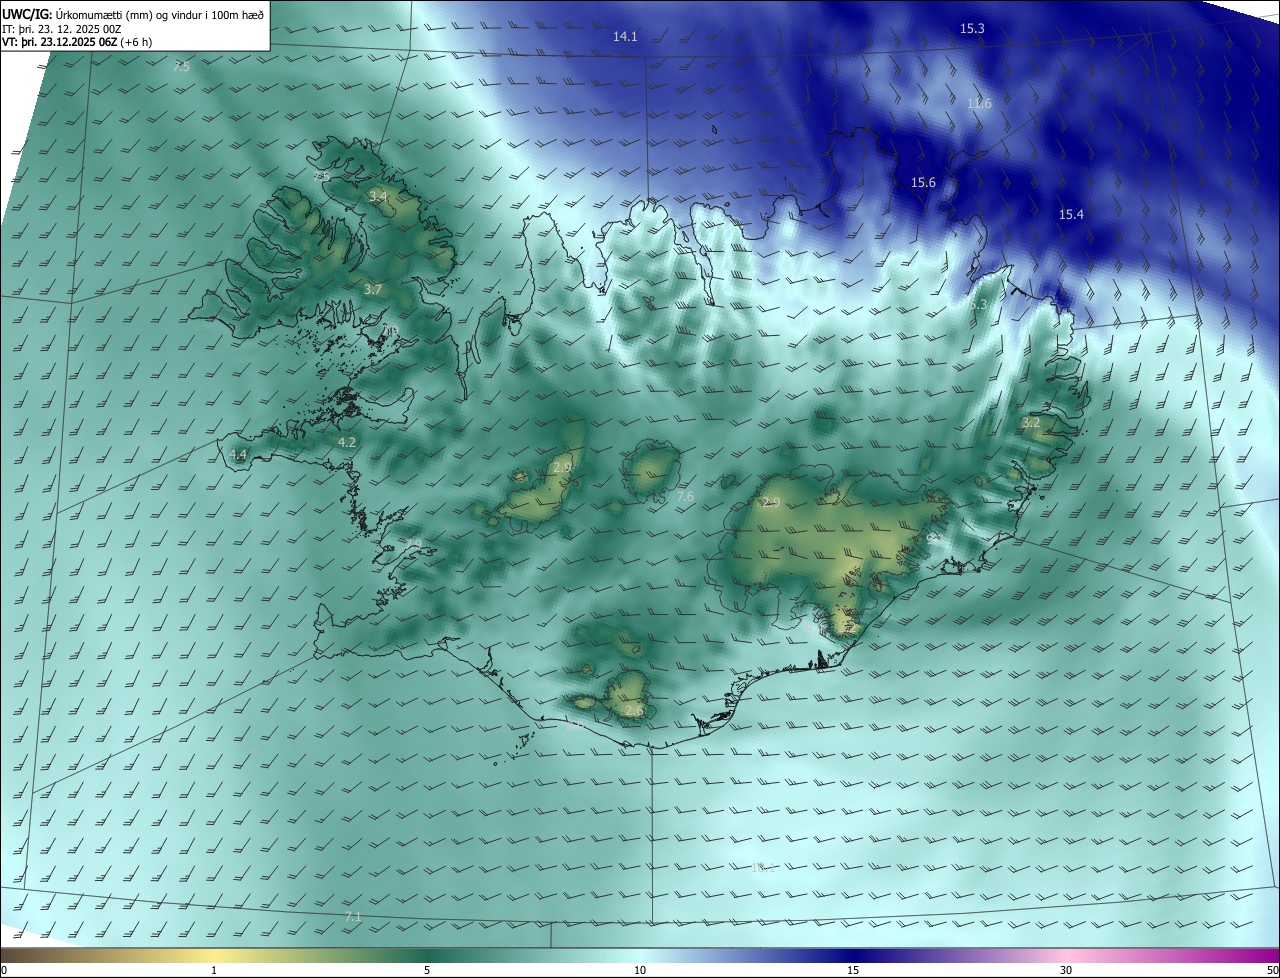Click the colour scale tick label 10
The image size is (1280, 978).
coord(640,970)
